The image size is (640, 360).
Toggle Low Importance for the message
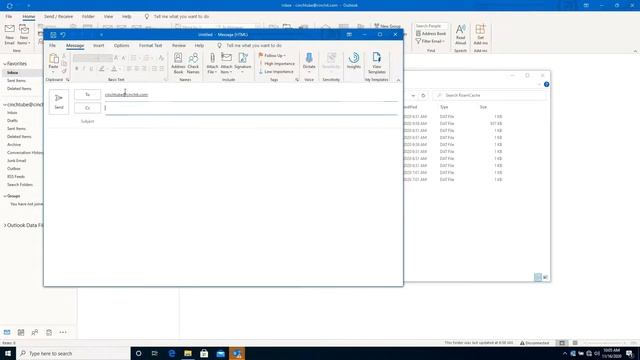tap(276, 71)
